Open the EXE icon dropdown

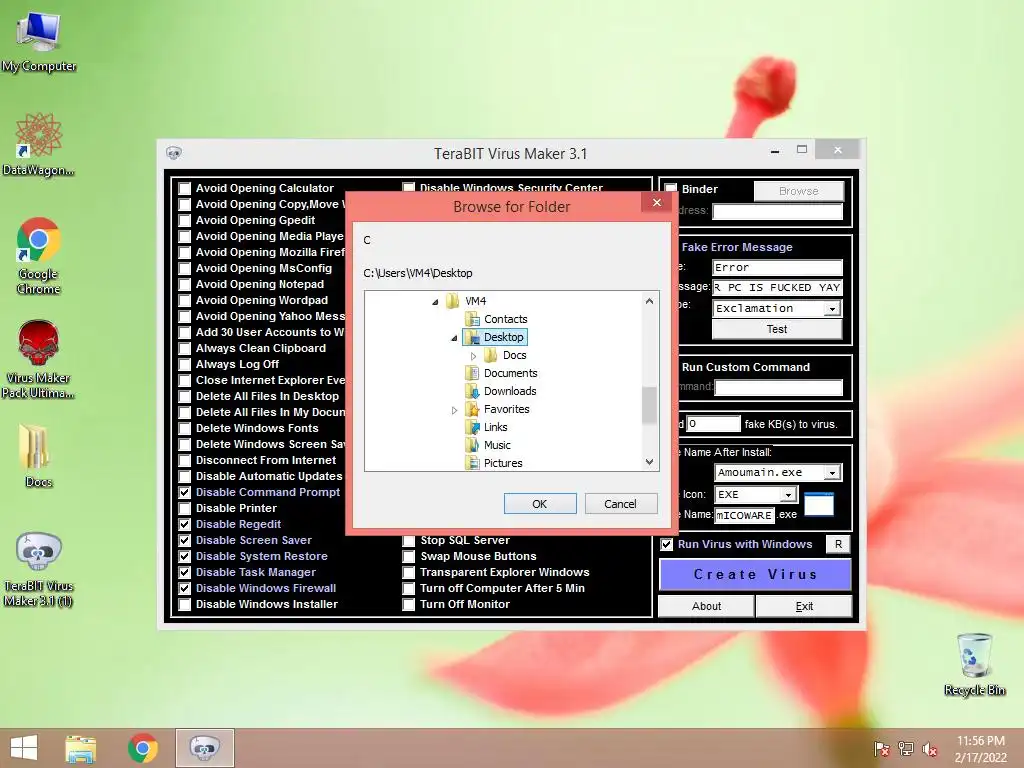(x=788, y=495)
